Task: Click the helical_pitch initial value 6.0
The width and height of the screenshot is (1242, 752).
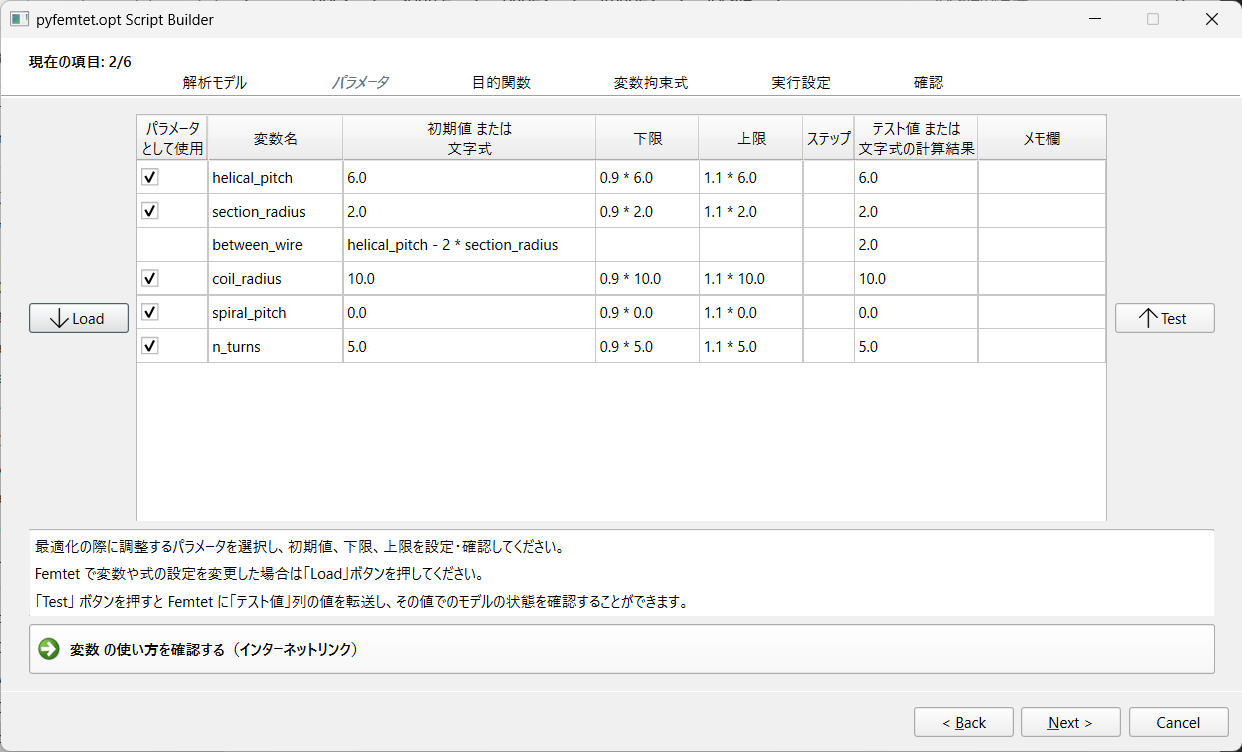Action: coord(469,177)
